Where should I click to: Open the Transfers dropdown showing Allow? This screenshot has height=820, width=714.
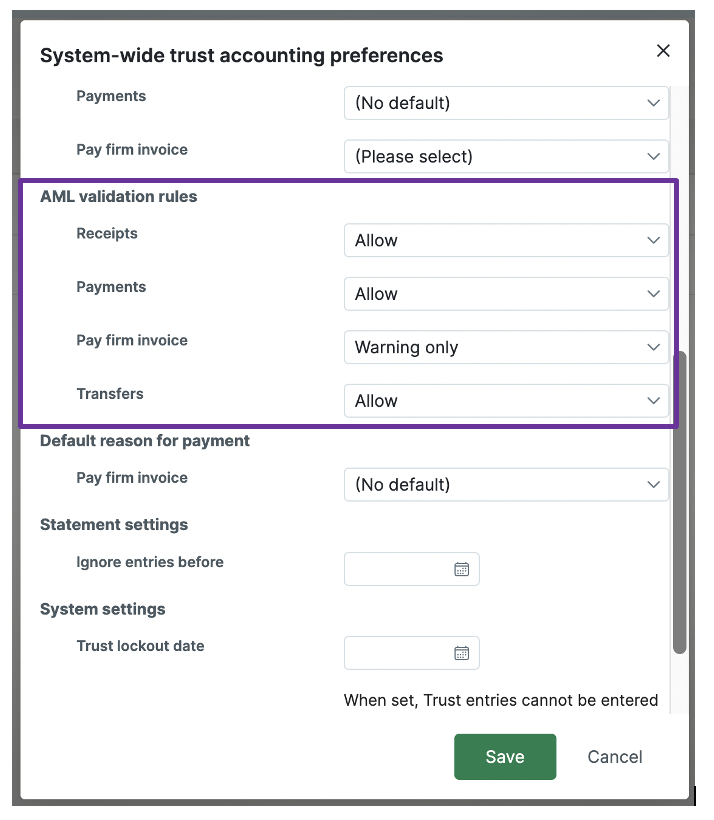(x=506, y=401)
